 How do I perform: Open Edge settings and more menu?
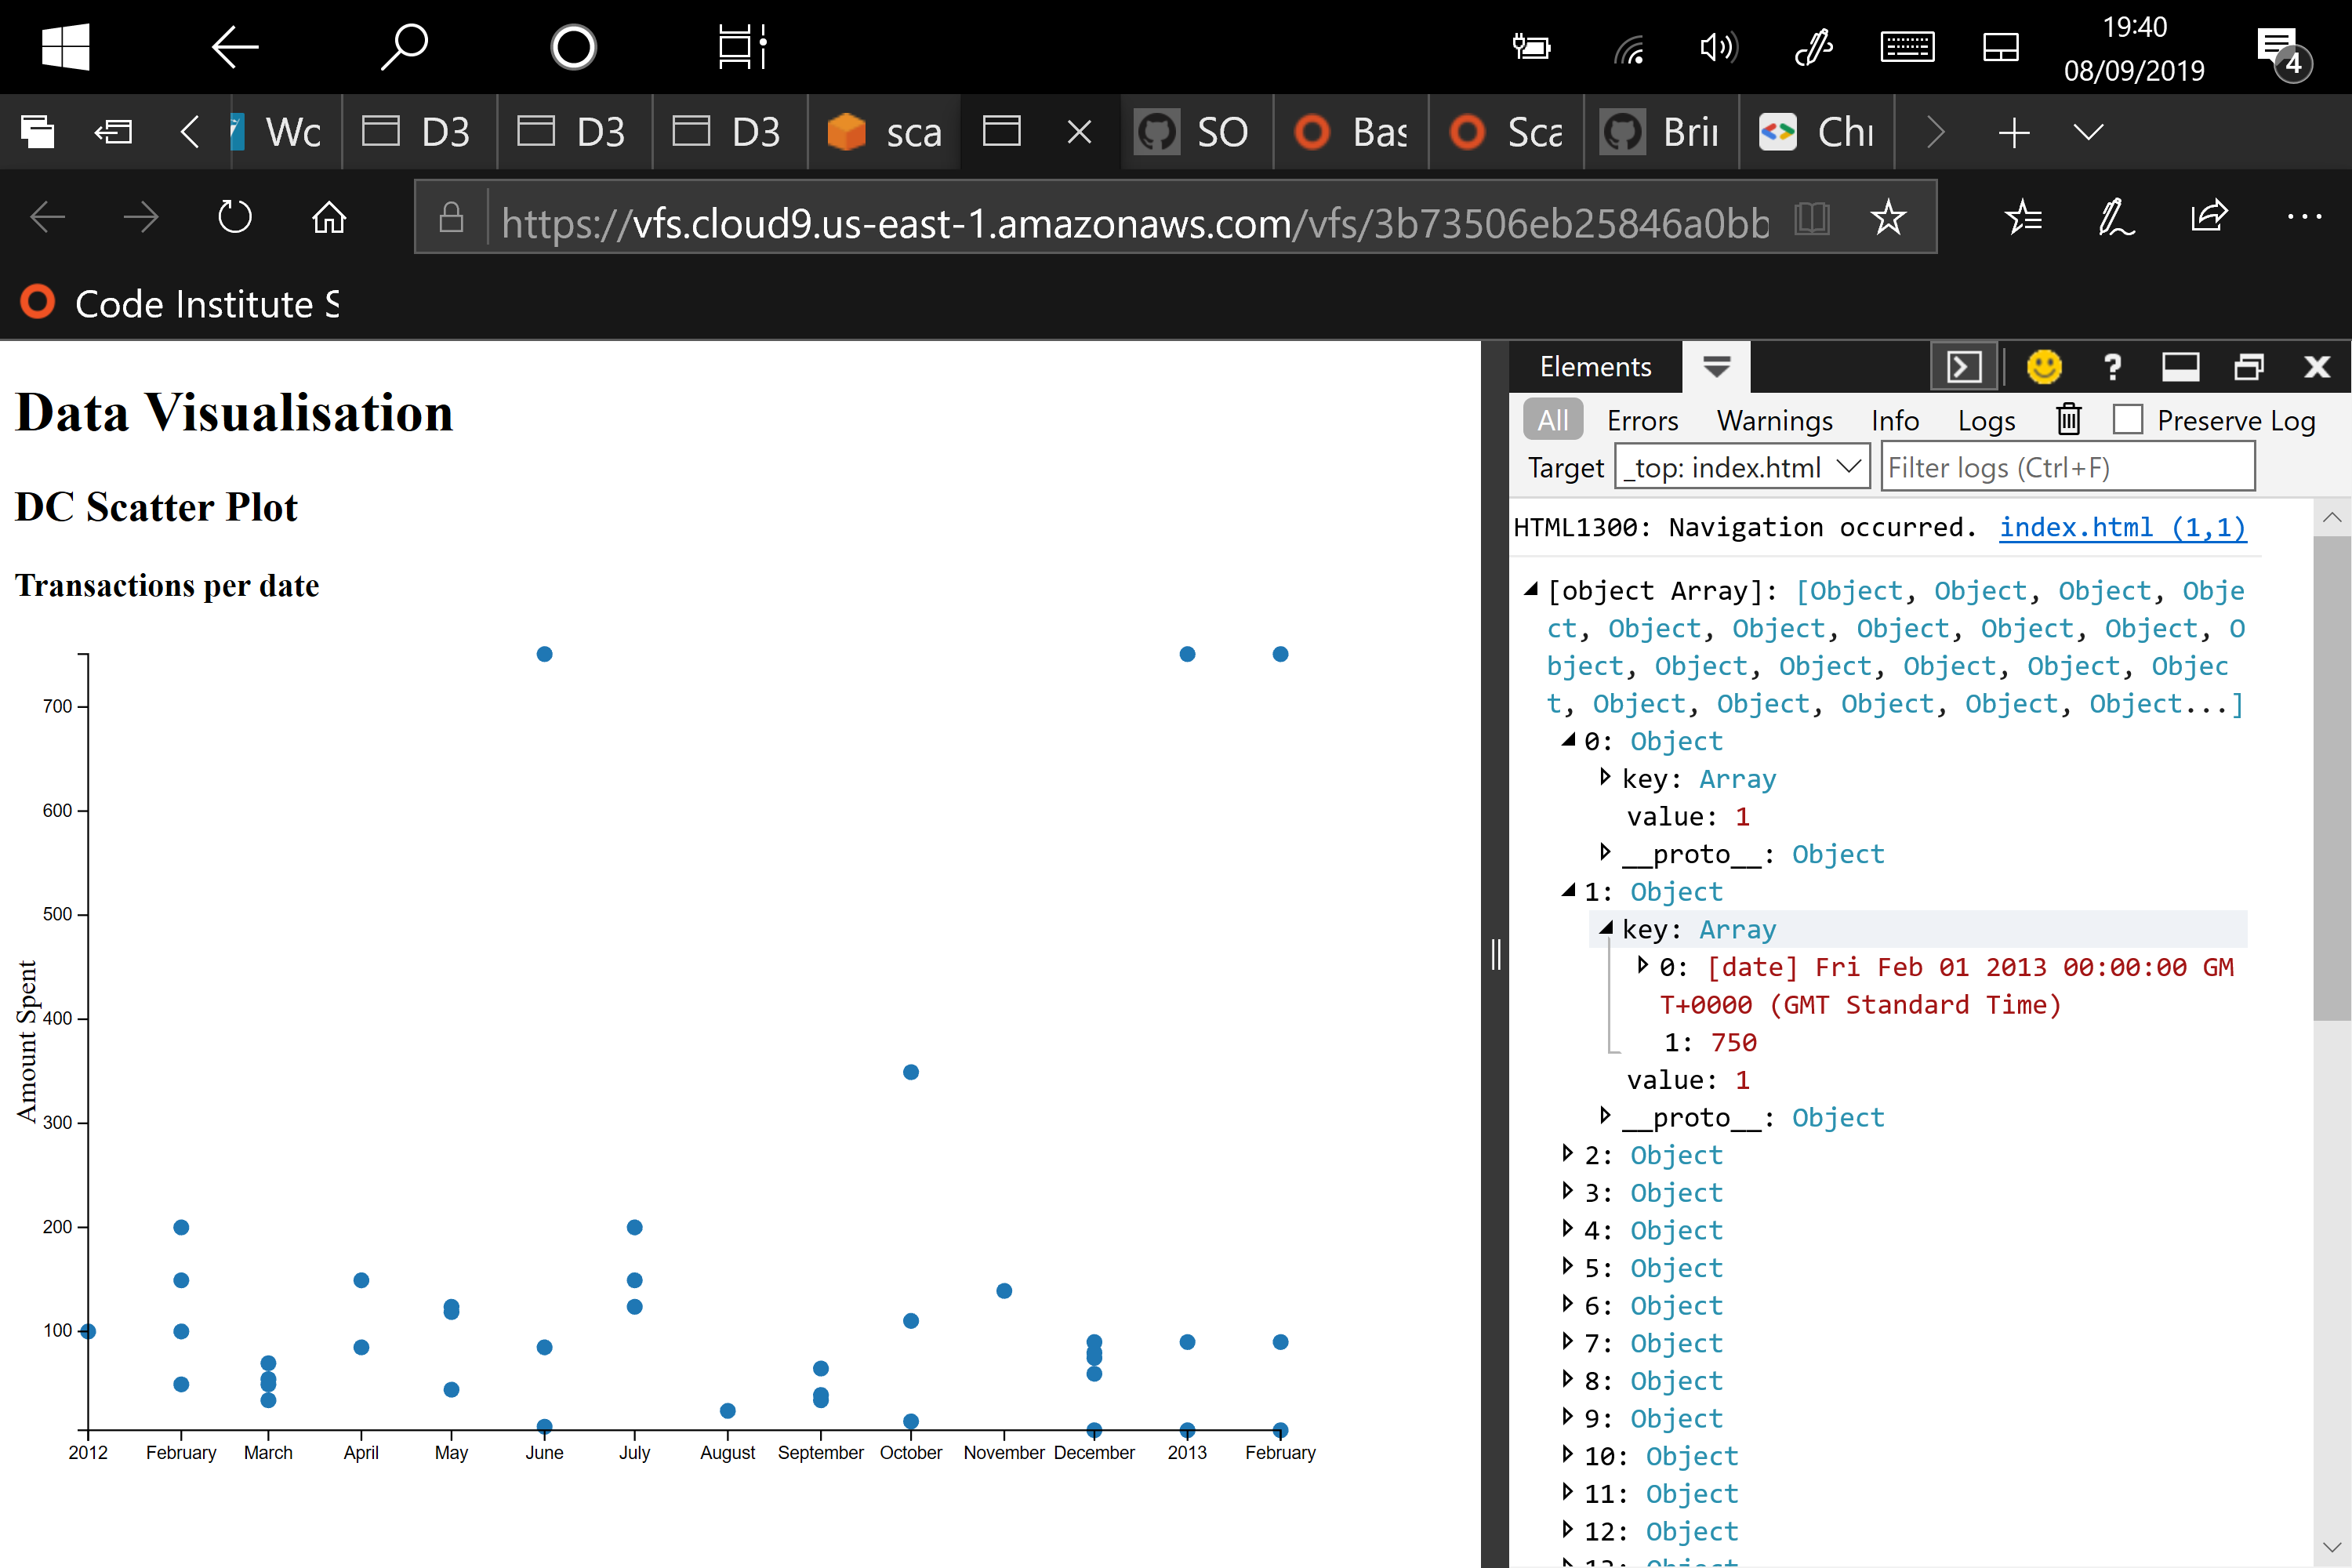2304,217
